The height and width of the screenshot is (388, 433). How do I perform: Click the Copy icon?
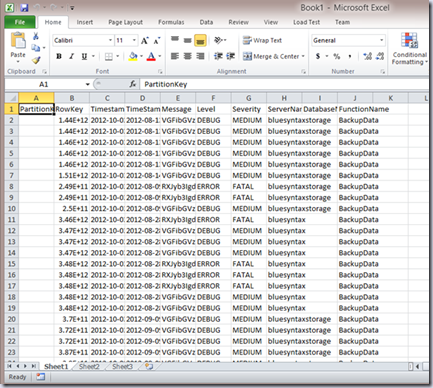pos(36,48)
